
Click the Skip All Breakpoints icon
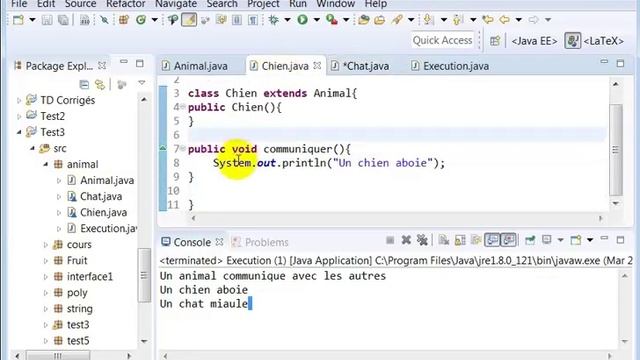coord(104,20)
